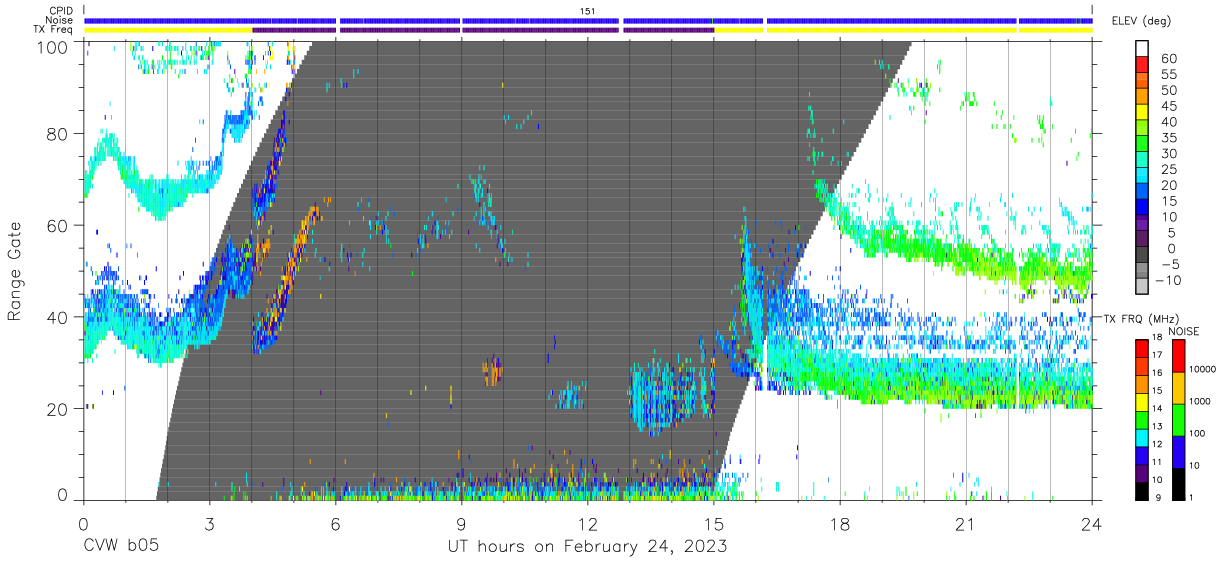Viewport: 1228px width, 567px height.
Task: Click the black swatch in TX FRQ bar
Action: click(1142, 489)
